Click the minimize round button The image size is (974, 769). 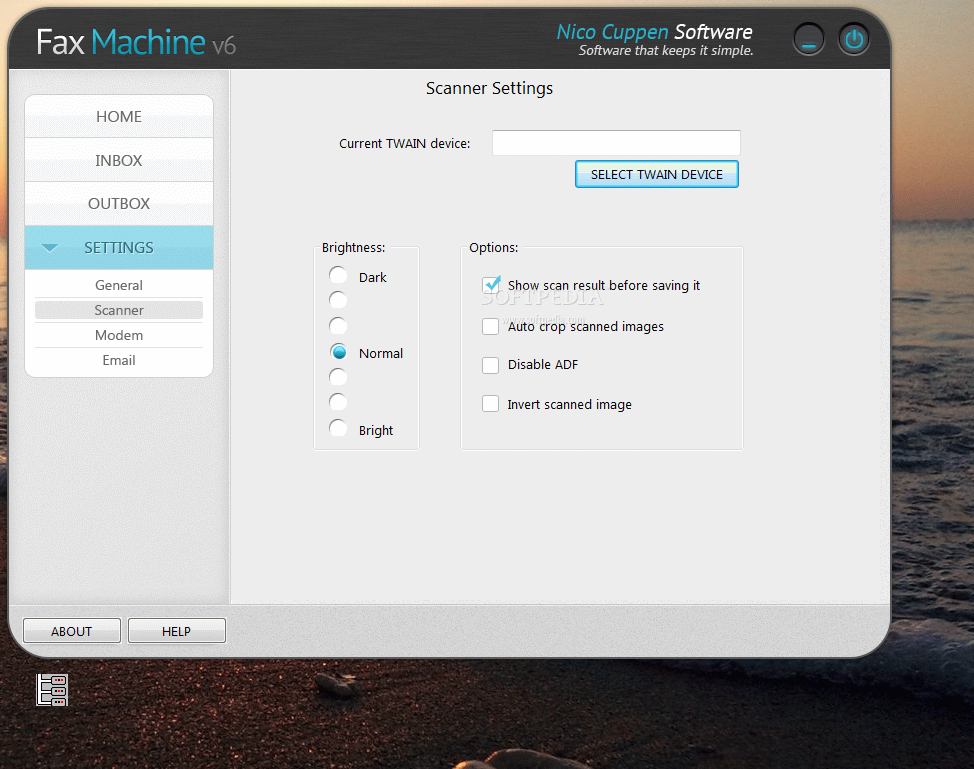click(x=809, y=39)
